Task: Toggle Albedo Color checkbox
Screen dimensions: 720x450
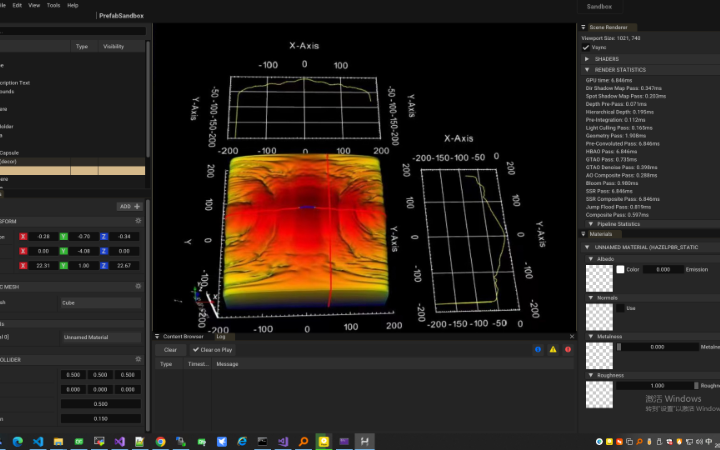Action: pyautogui.click(x=620, y=269)
